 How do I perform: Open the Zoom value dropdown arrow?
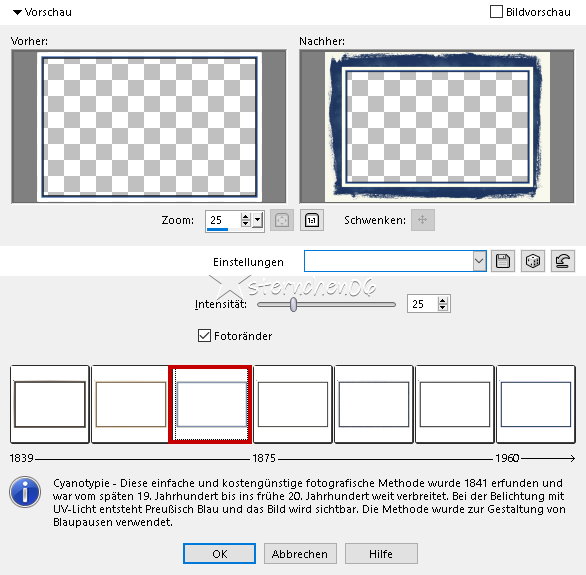point(257,220)
